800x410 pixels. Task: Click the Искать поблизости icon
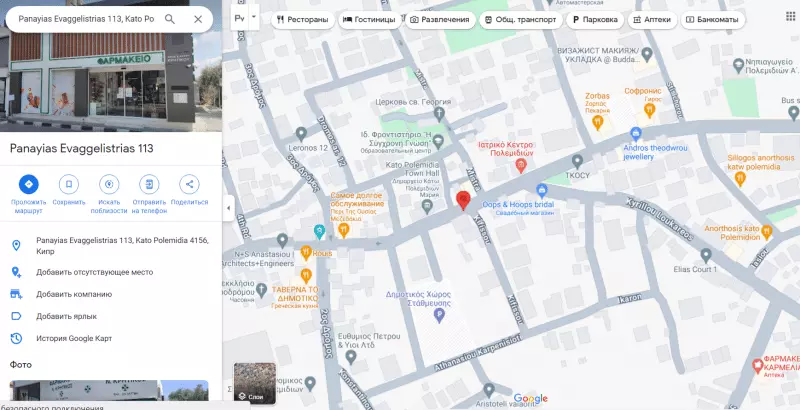pyautogui.click(x=109, y=184)
